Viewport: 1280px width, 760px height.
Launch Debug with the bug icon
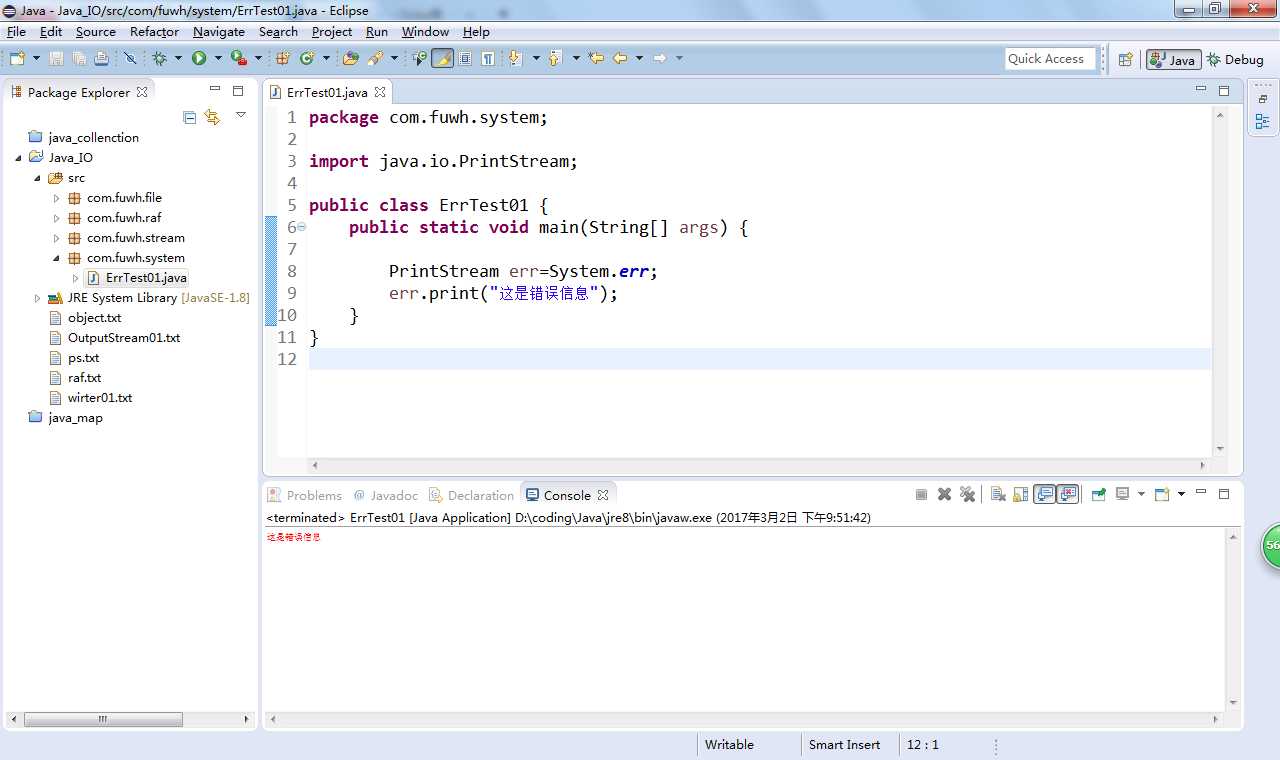tap(159, 58)
